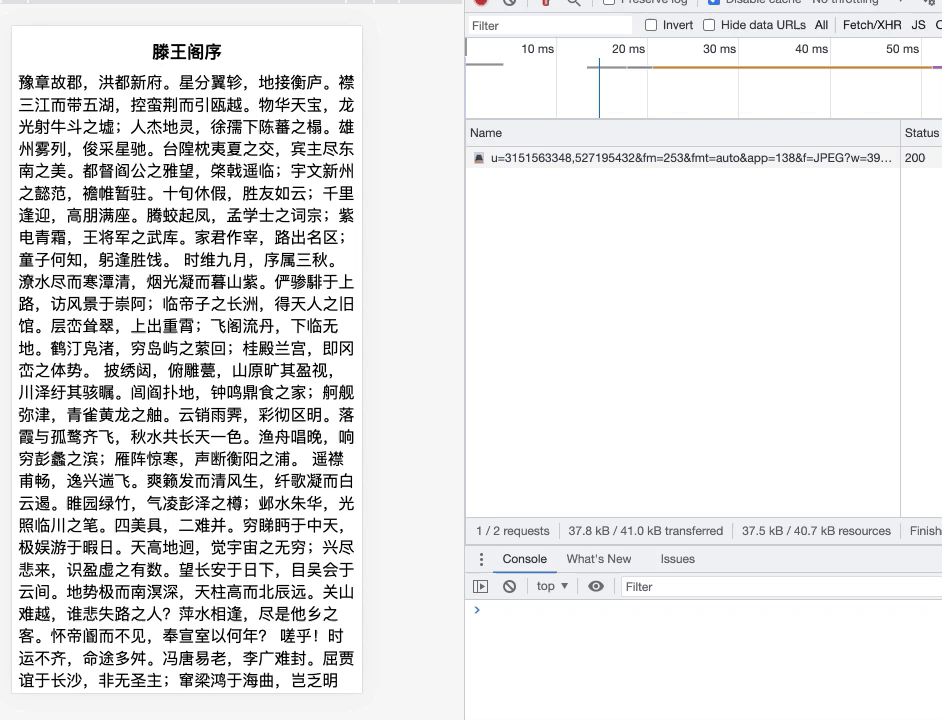Switch to the Console tab

tap(524, 559)
